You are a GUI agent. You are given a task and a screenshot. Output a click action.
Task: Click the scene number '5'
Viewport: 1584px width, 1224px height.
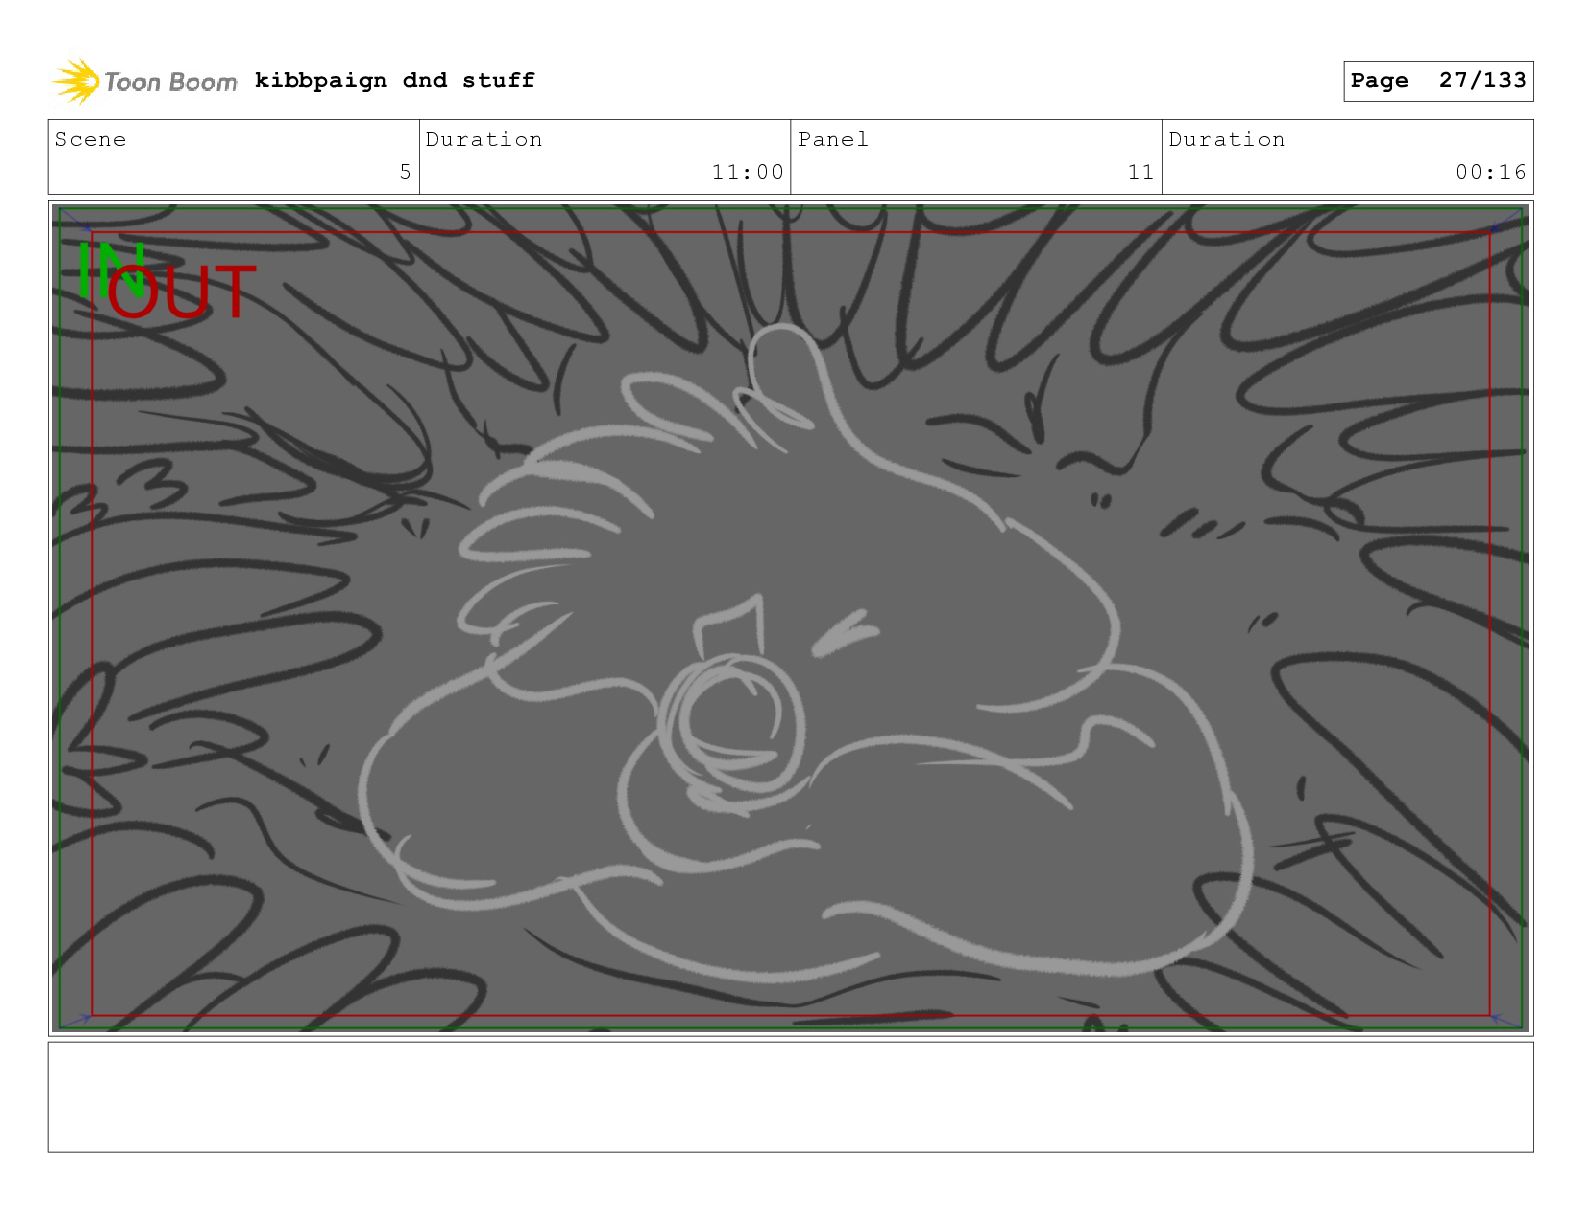pyautogui.click(x=405, y=172)
